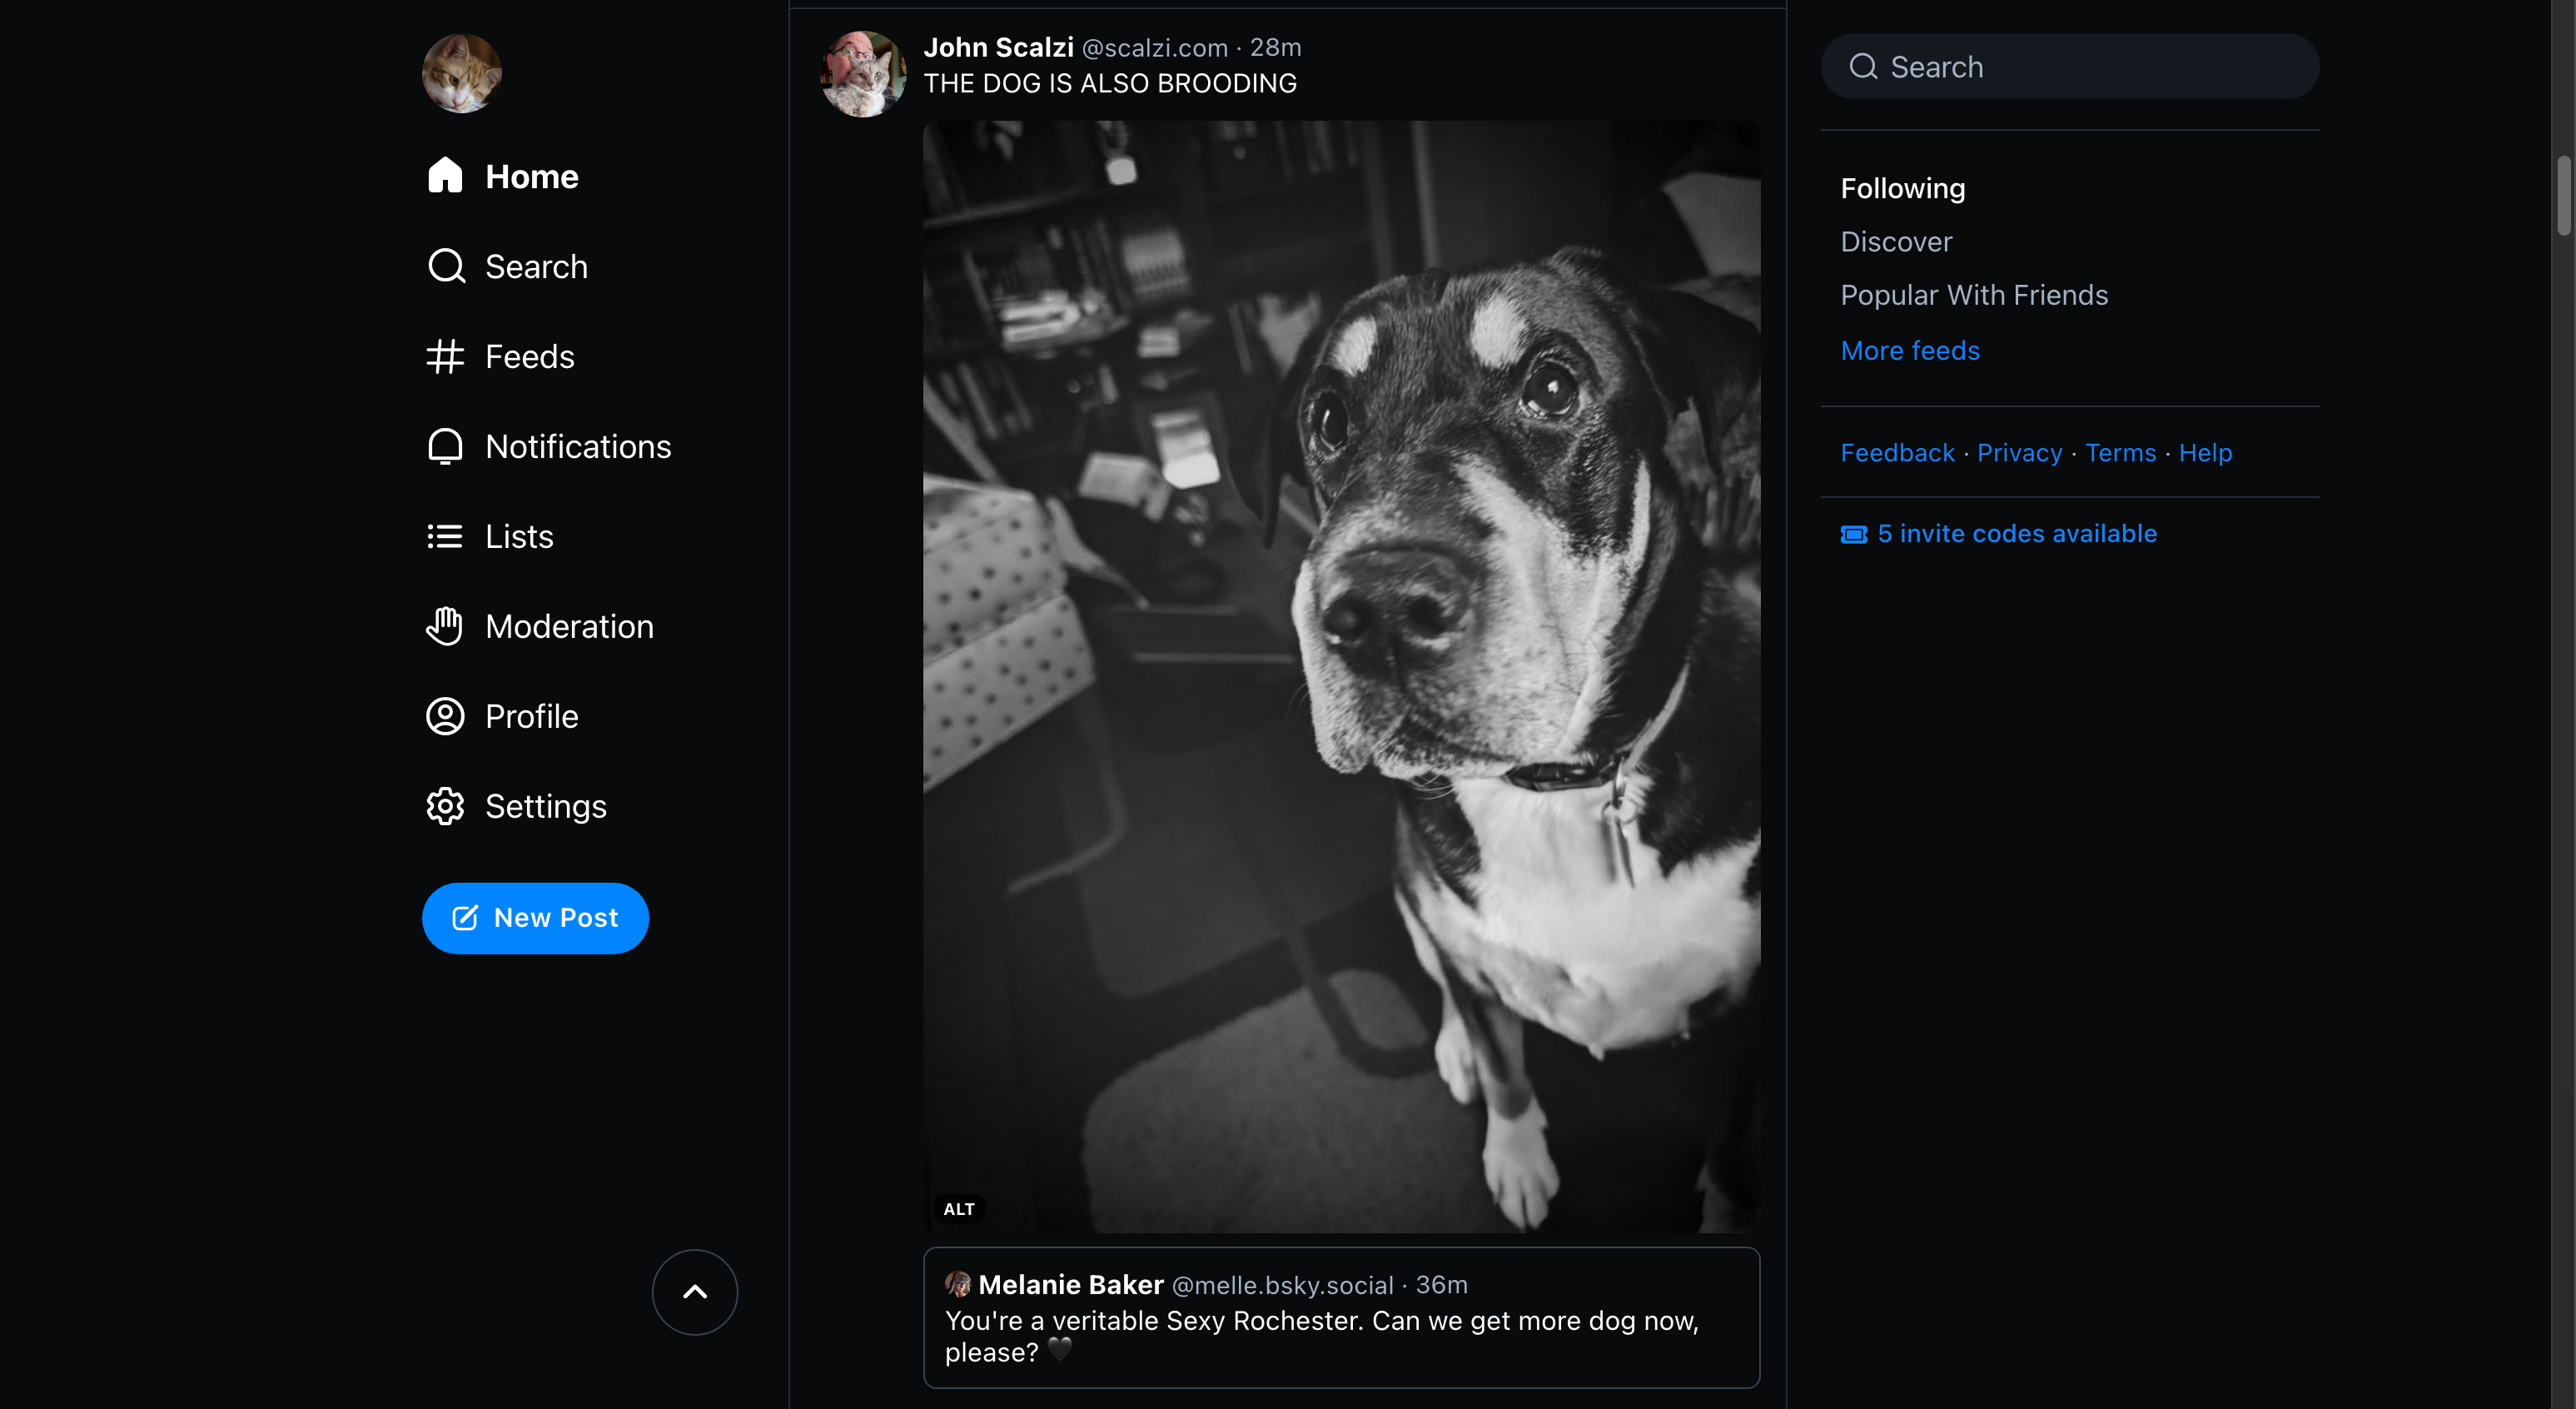Image resolution: width=2576 pixels, height=1409 pixels.
Task: Open Lists using the bullet list icon
Action: [x=445, y=536]
